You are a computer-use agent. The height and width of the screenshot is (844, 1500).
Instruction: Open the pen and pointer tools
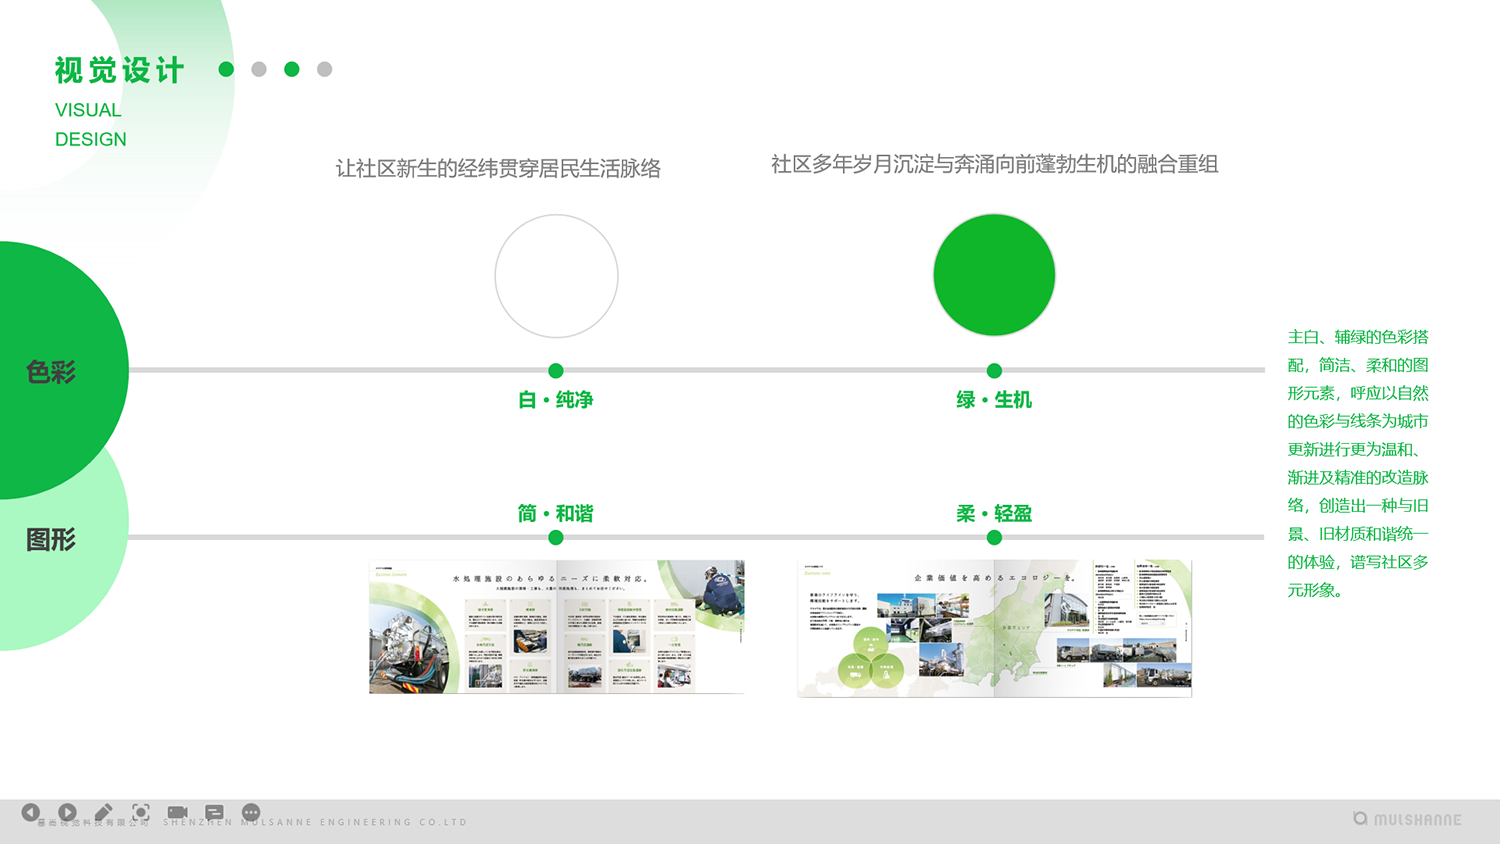[x=104, y=812]
